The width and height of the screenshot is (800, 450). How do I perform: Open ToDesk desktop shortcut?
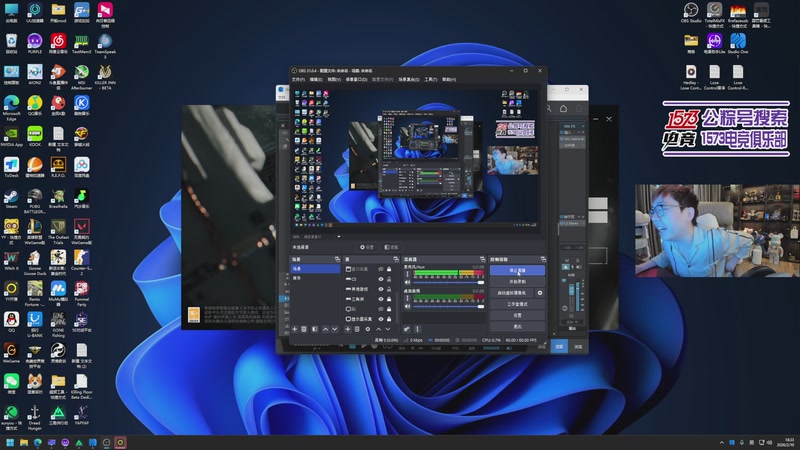coord(11,167)
